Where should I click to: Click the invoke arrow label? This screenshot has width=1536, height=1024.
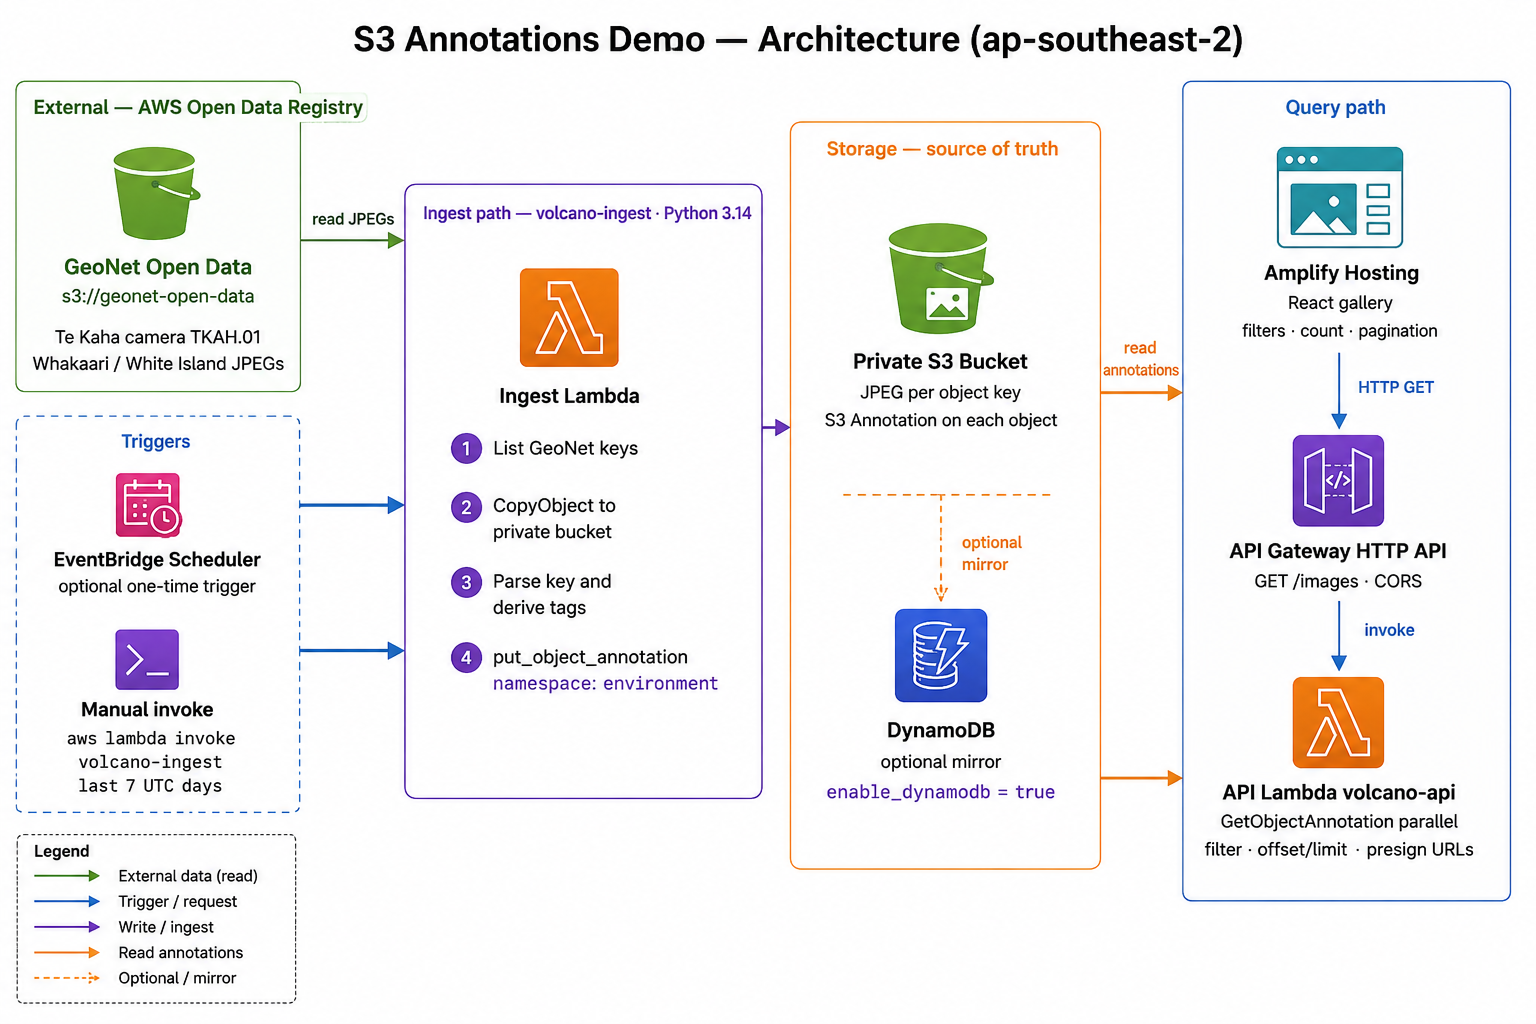pyautogui.click(x=1389, y=630)
